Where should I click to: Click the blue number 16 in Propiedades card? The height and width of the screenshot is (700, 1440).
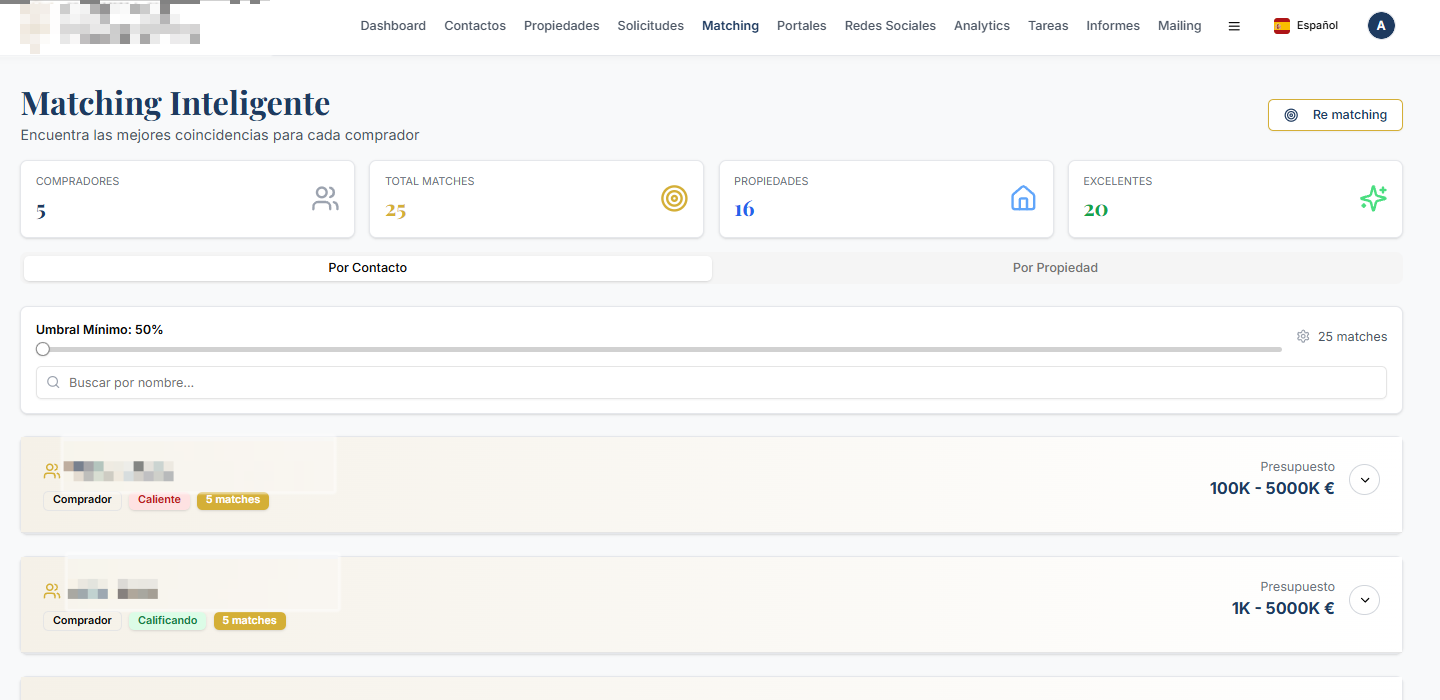[744, 210]
